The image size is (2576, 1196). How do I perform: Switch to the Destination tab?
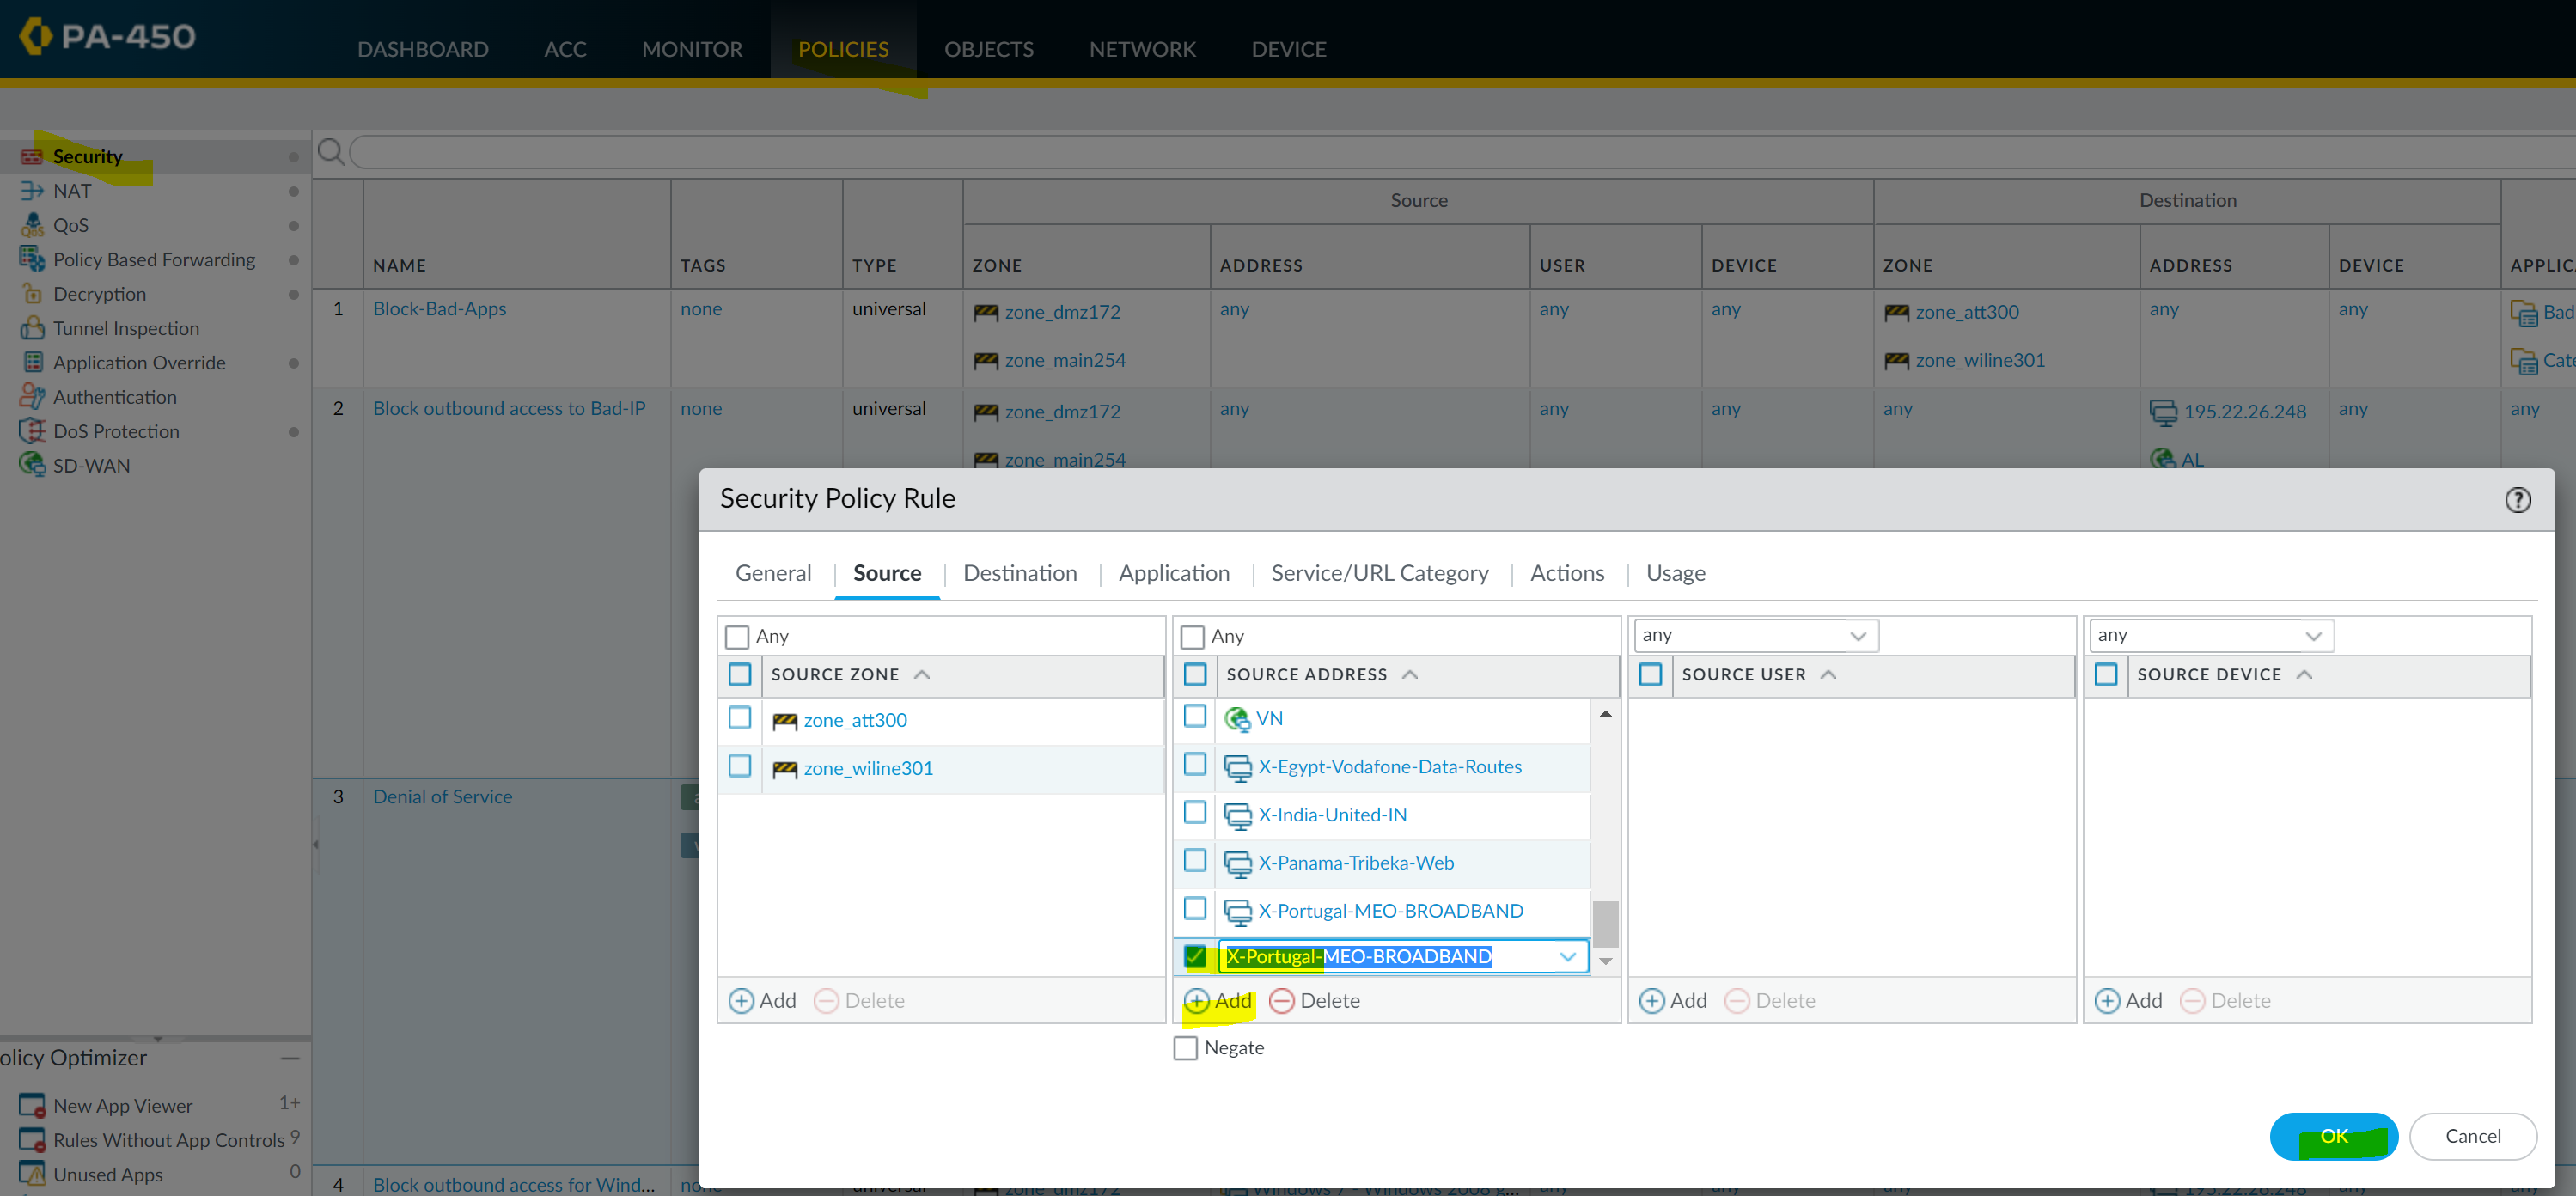coord(1019,573)
